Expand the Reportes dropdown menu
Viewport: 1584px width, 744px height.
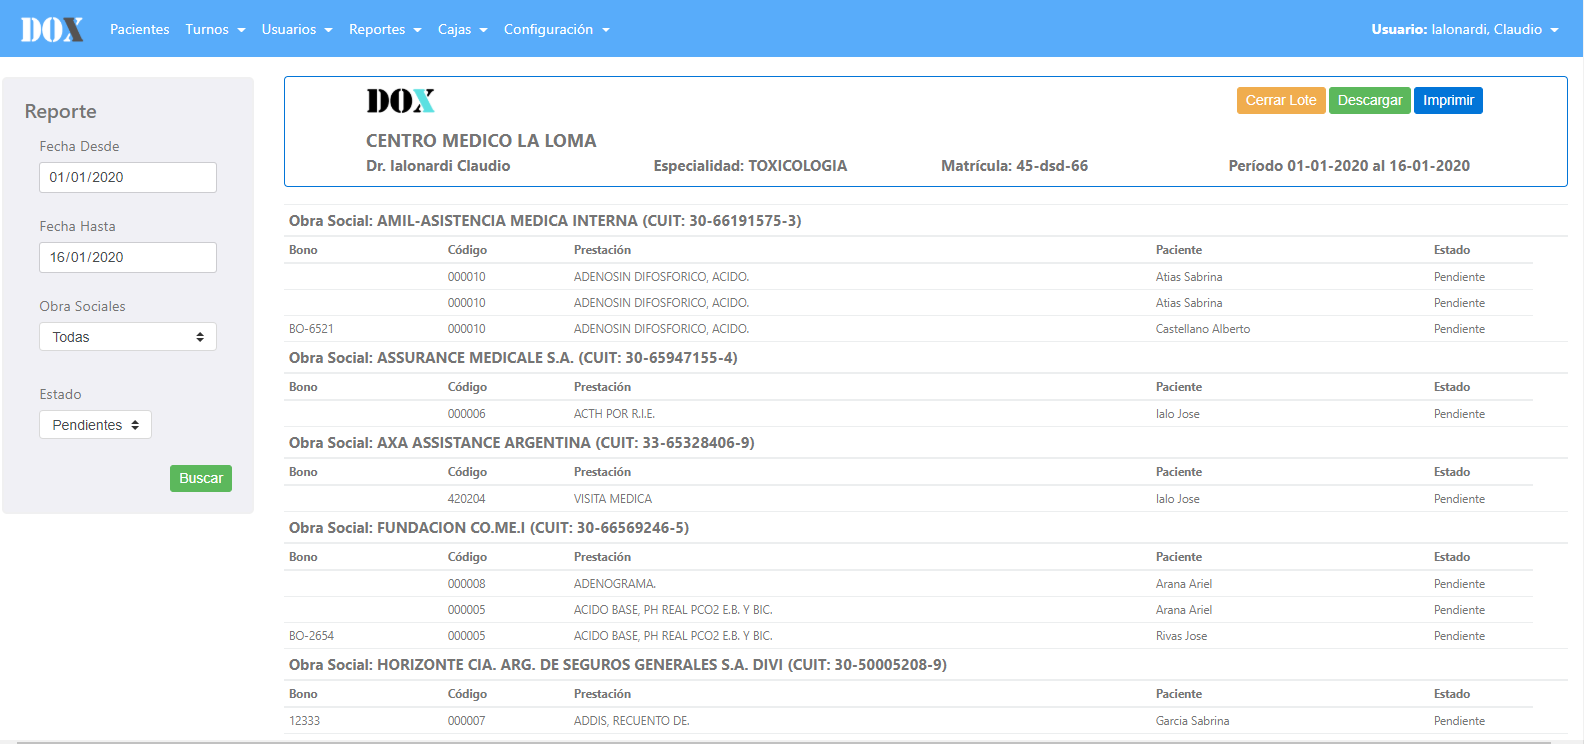tap(385, 29)
